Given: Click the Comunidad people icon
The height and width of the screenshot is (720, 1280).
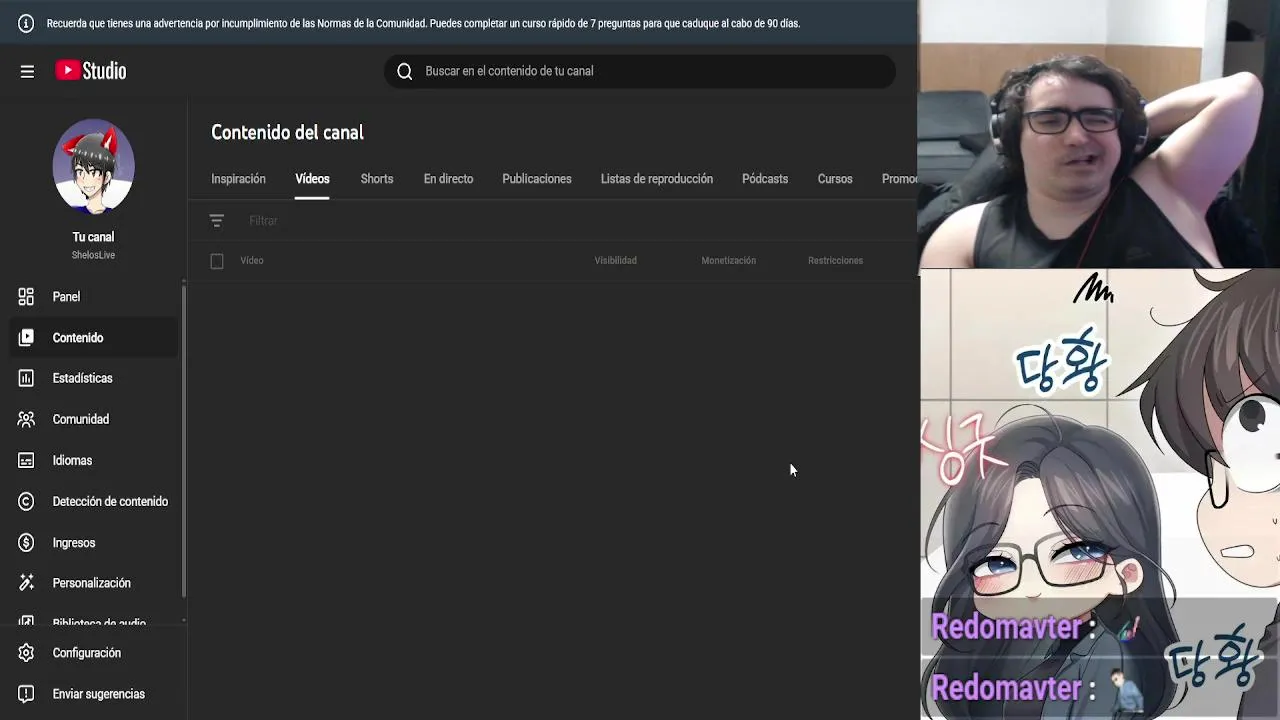Looking at the screenshot, I should [26, 419].
